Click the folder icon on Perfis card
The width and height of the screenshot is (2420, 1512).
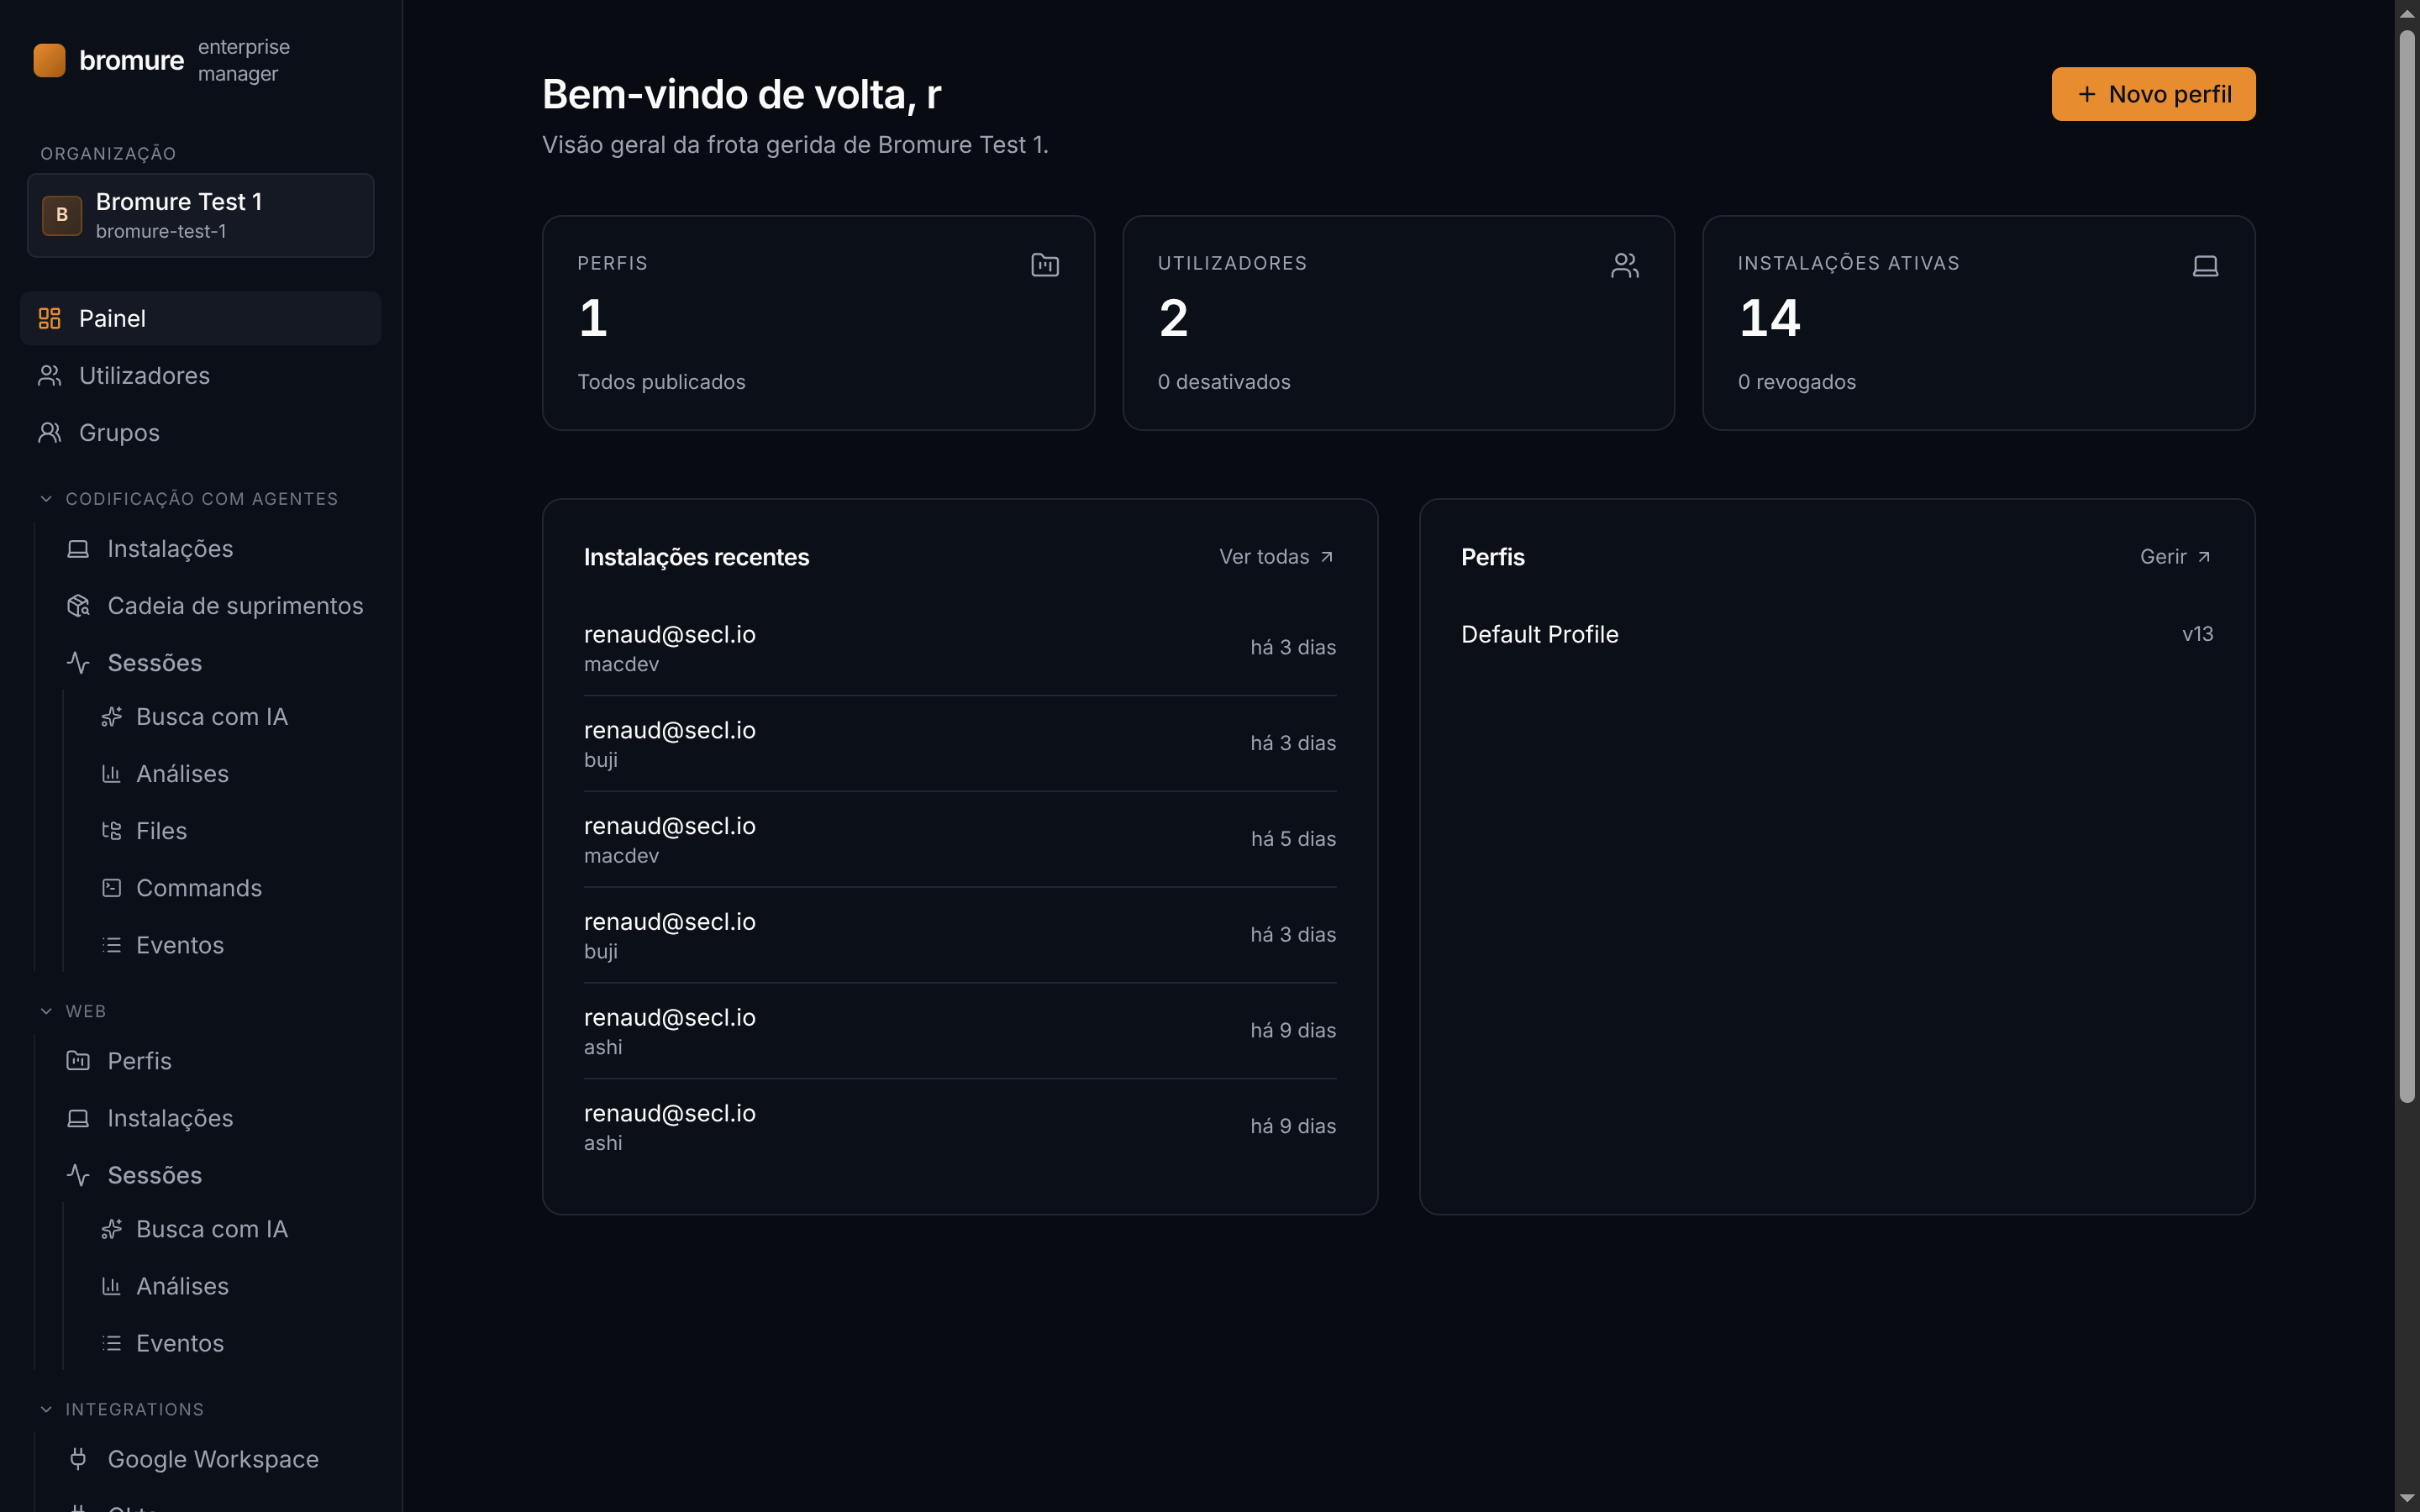(1045, 265)
